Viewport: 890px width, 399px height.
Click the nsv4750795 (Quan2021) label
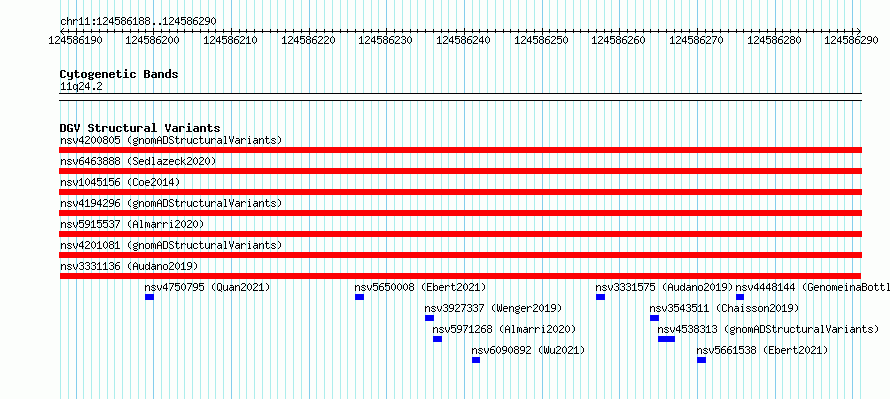[x=207, y=287]
